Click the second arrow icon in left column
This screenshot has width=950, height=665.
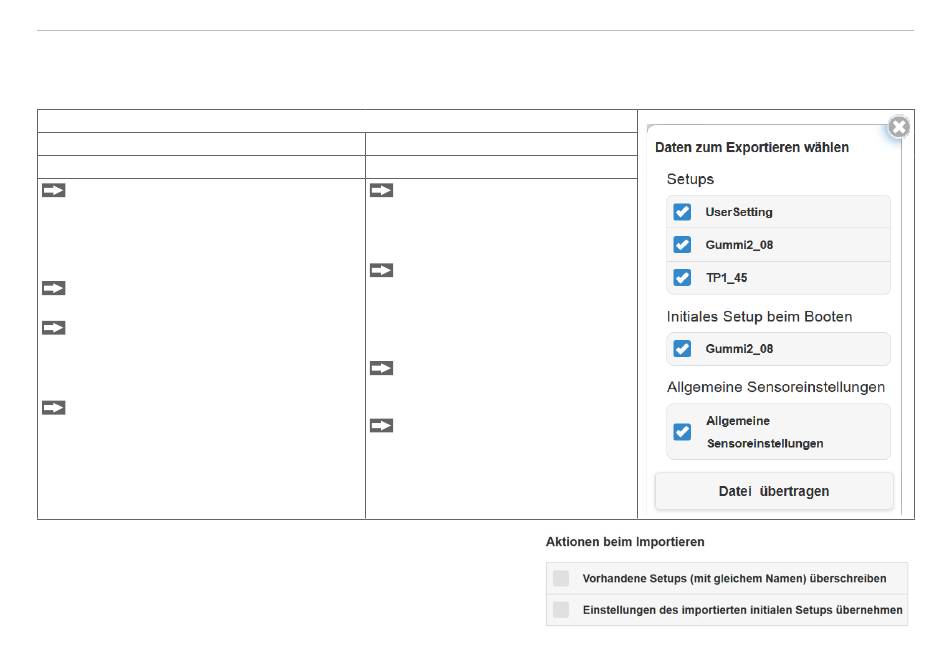click(53, 288)
